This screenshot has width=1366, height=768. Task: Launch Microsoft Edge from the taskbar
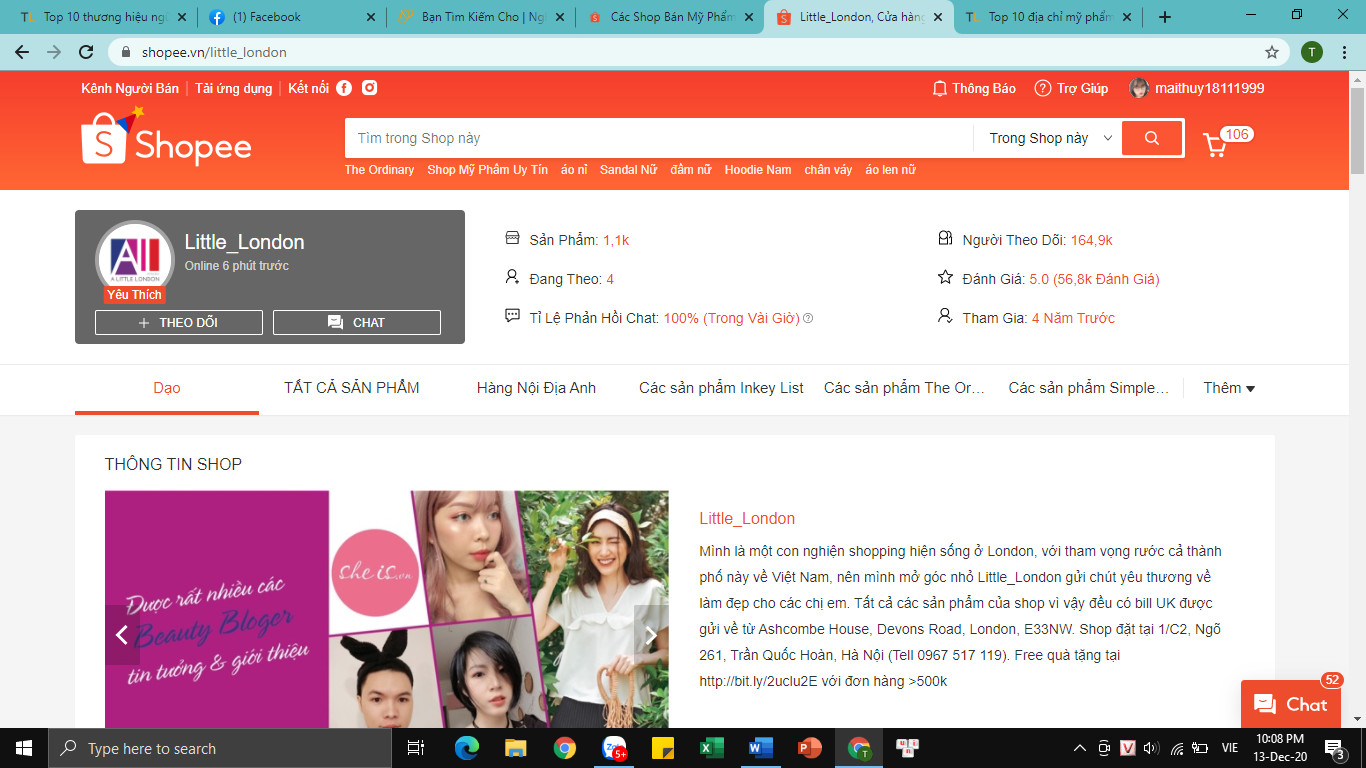(x=467, y=748)
